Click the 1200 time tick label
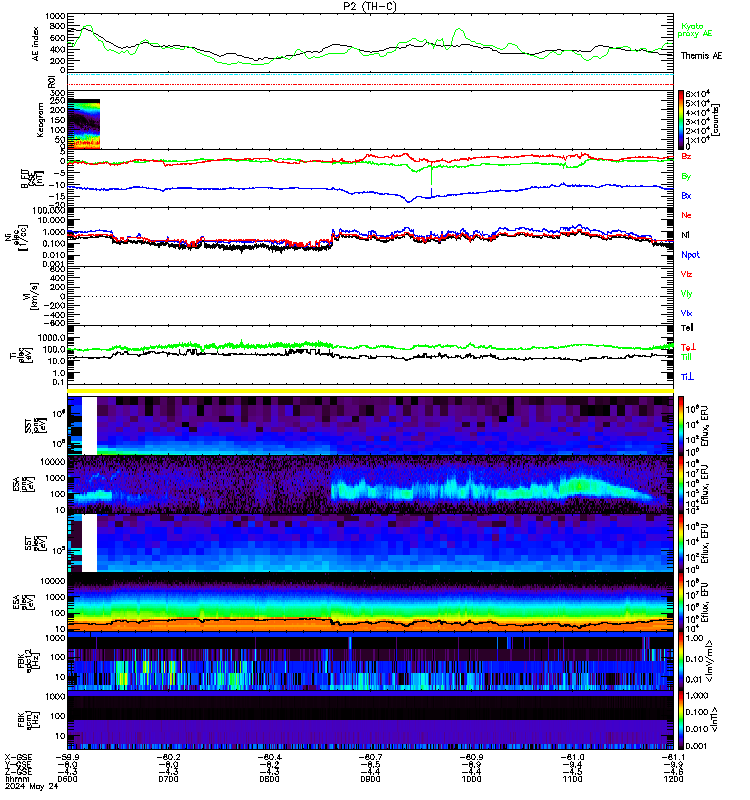The height and width of the screenshot is (800, 750). click(673, 779)
